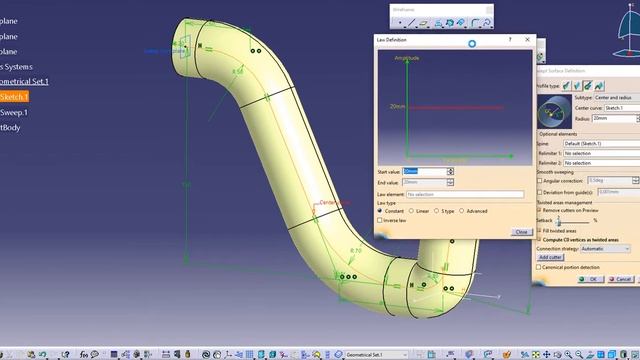Select Conic profile type icon in Swept Surface

tap(599, 86)
